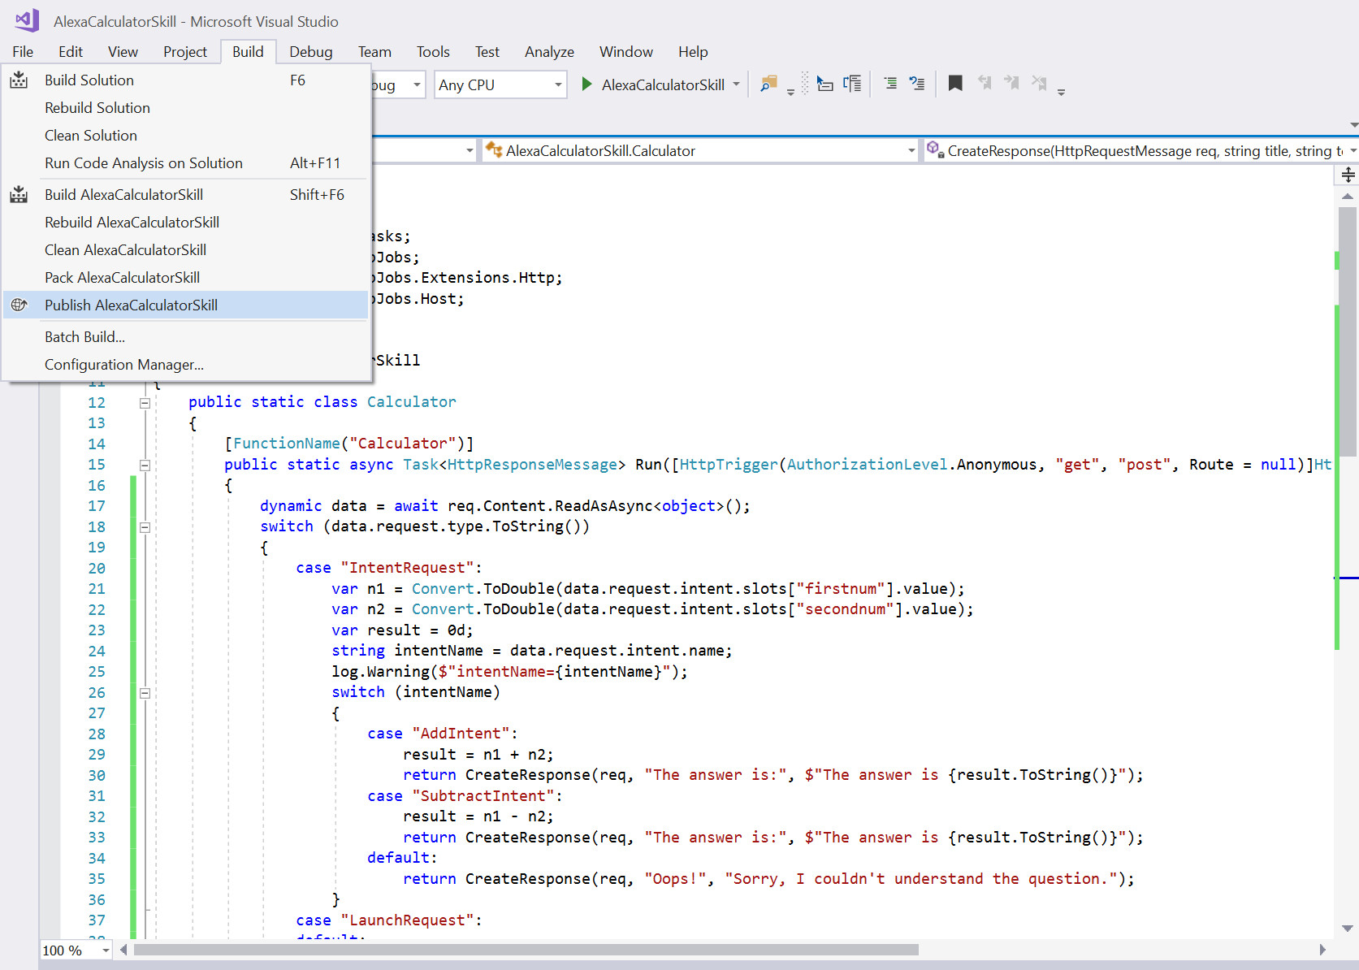Uncomment the selected lines
Viewport: 1359px width, 970px height.
(x=916, y=85)
